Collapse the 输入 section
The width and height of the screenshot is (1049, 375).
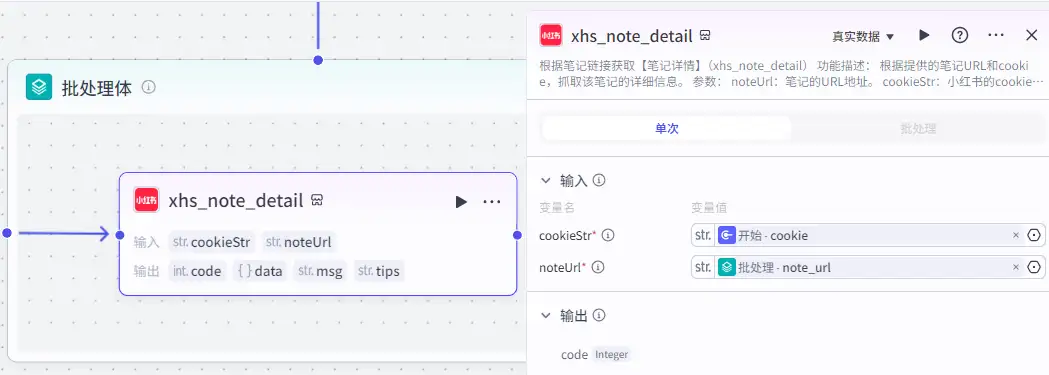546,180
